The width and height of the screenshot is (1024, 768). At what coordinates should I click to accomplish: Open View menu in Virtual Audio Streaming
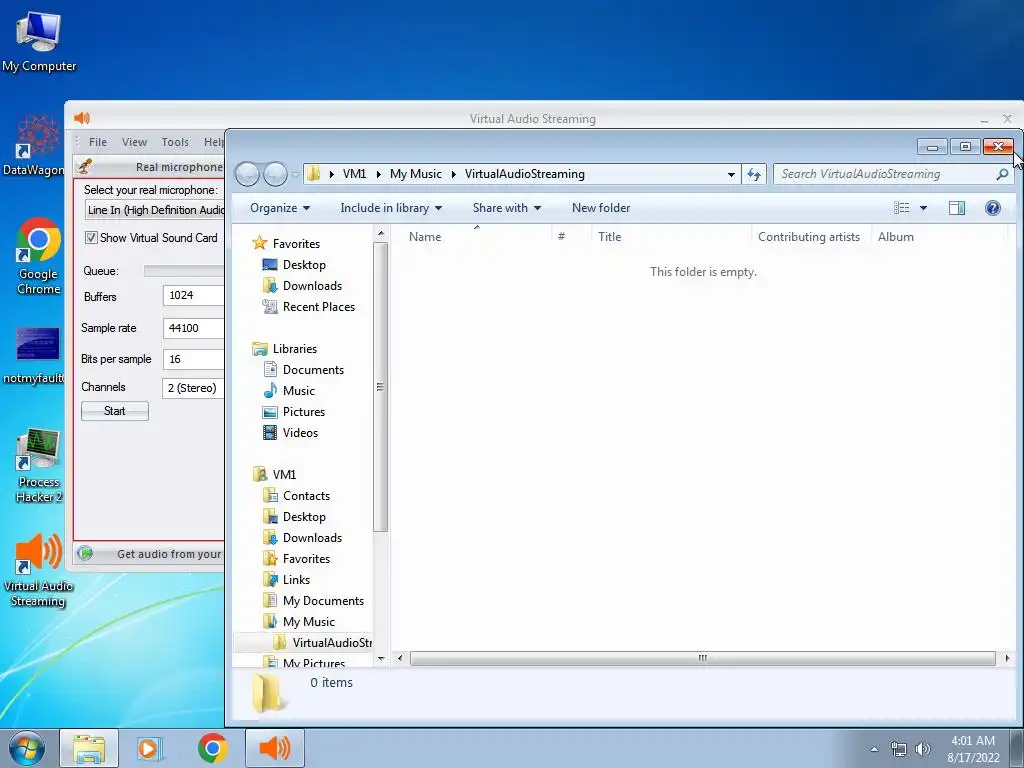[x=135, y=142]
